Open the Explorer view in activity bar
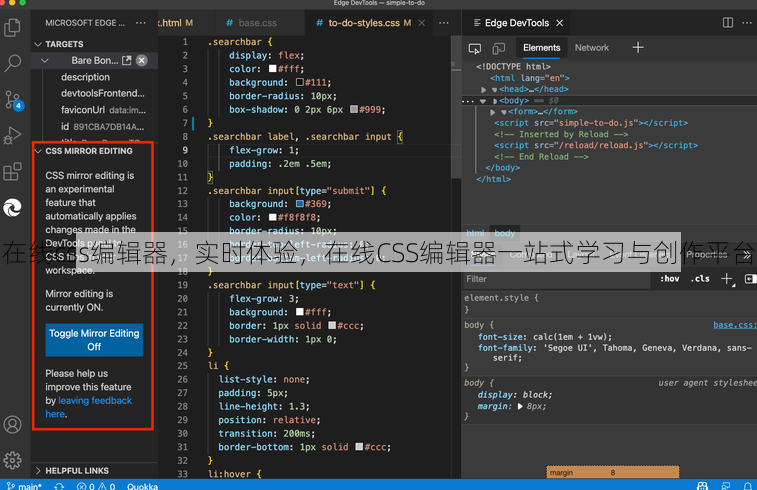The image size is (757, 490). 13,28
